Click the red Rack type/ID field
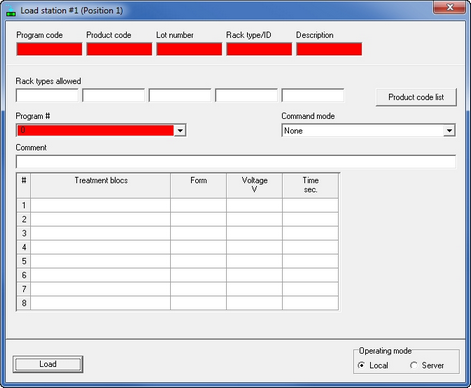 click(259, 49)
